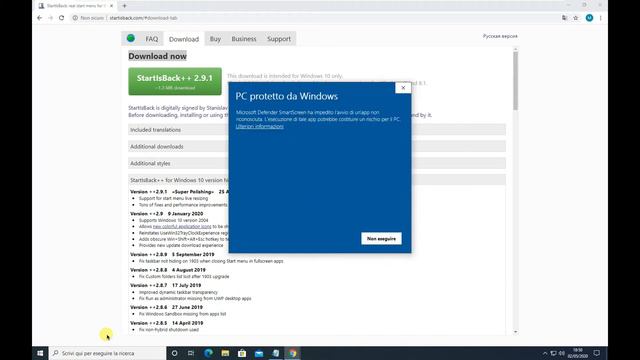Open the Mail app from the taskbar
Screen dimensions: 640x360
[x=259, y=353]
